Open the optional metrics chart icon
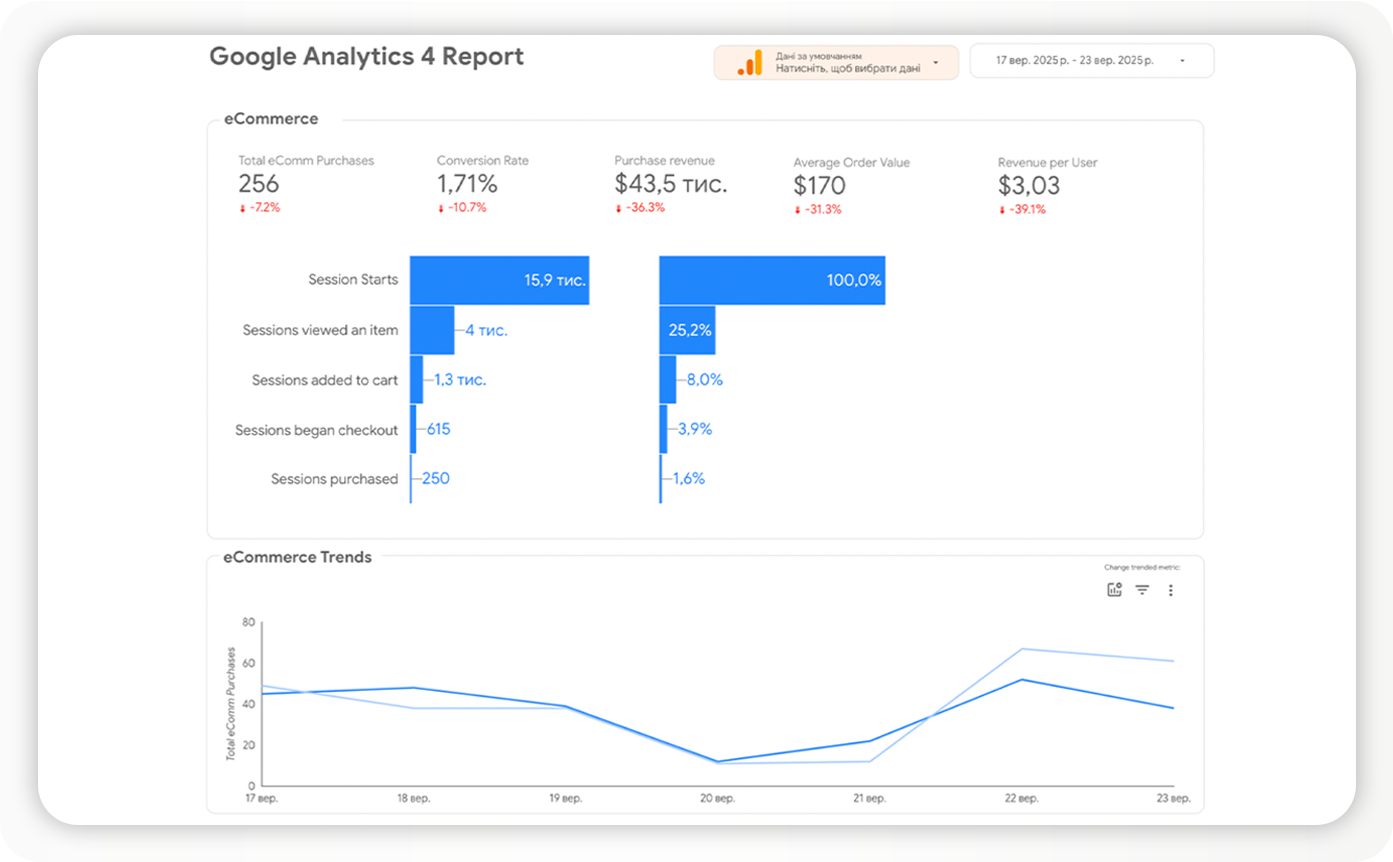The height and width of the screenshot is (862, 1393). tap(1114, 590)
